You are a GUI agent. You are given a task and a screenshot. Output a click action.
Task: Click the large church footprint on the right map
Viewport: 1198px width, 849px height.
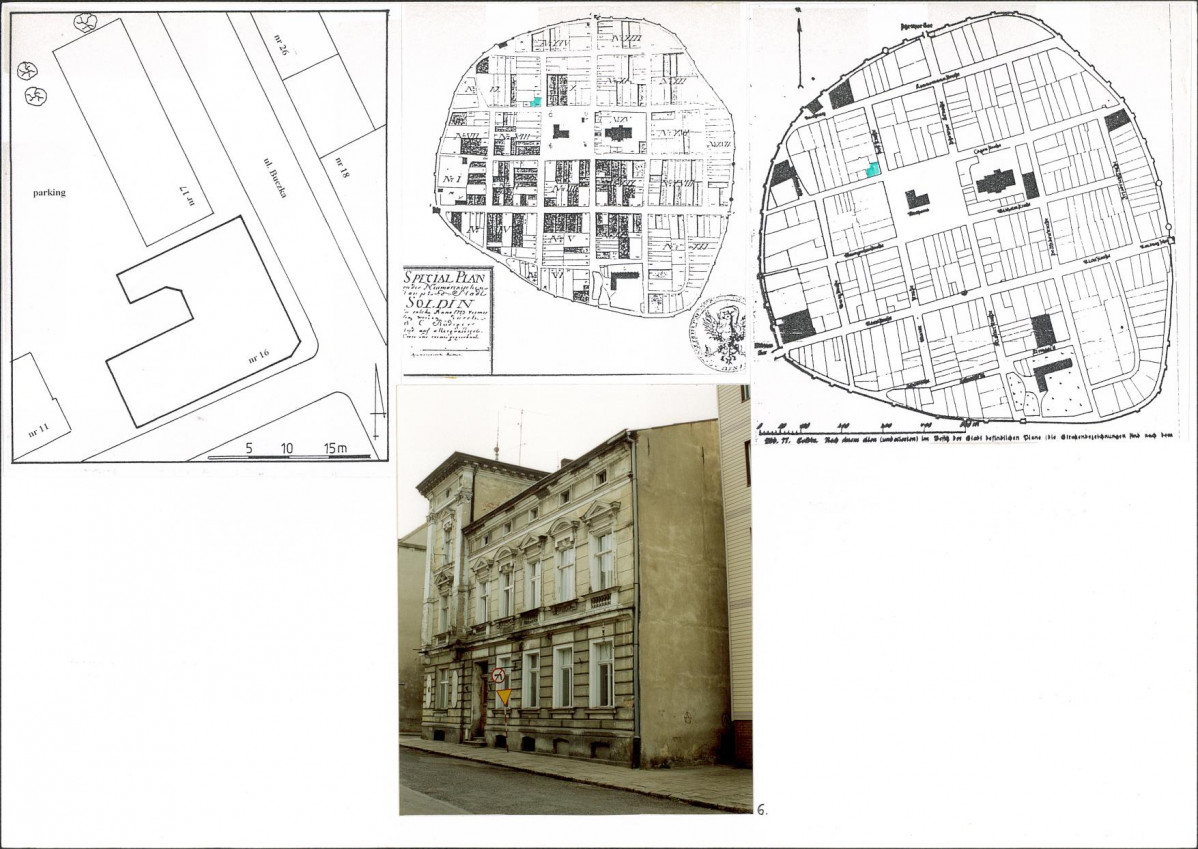pyautogui.click(x=995, y=182)
